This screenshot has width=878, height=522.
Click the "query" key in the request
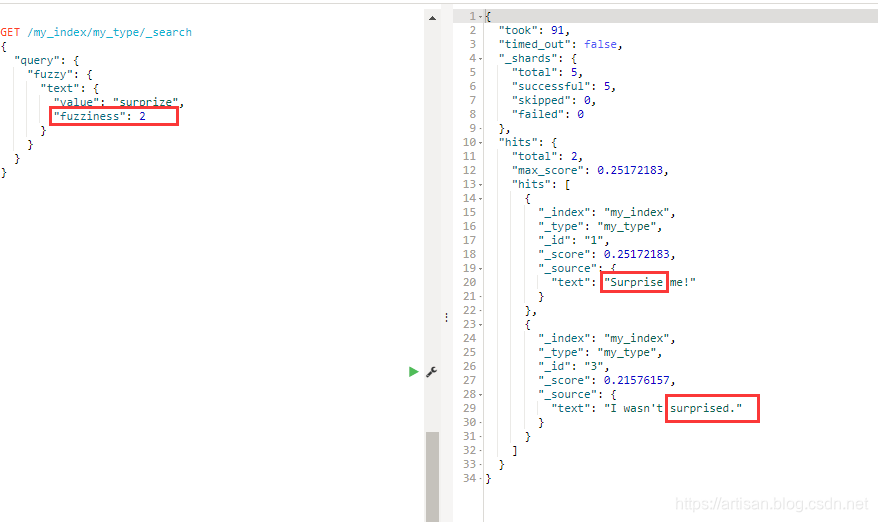(37, 60)
